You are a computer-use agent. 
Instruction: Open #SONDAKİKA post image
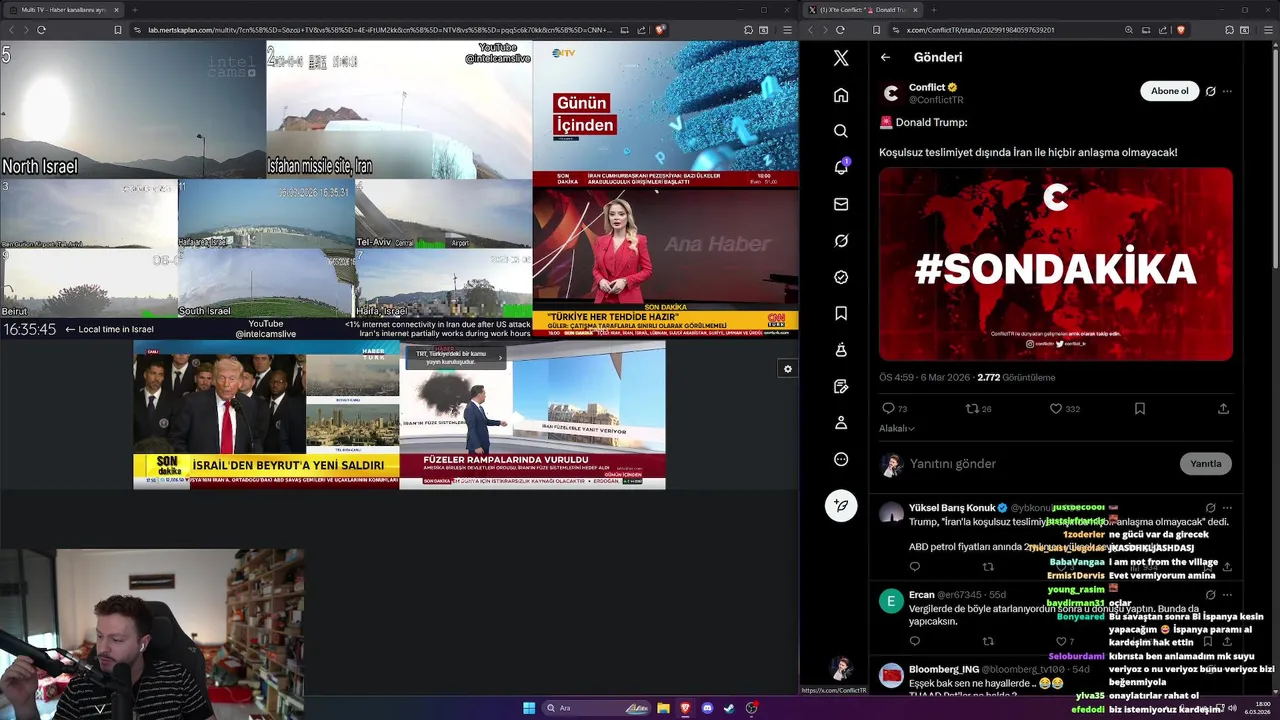point(1056,264)
